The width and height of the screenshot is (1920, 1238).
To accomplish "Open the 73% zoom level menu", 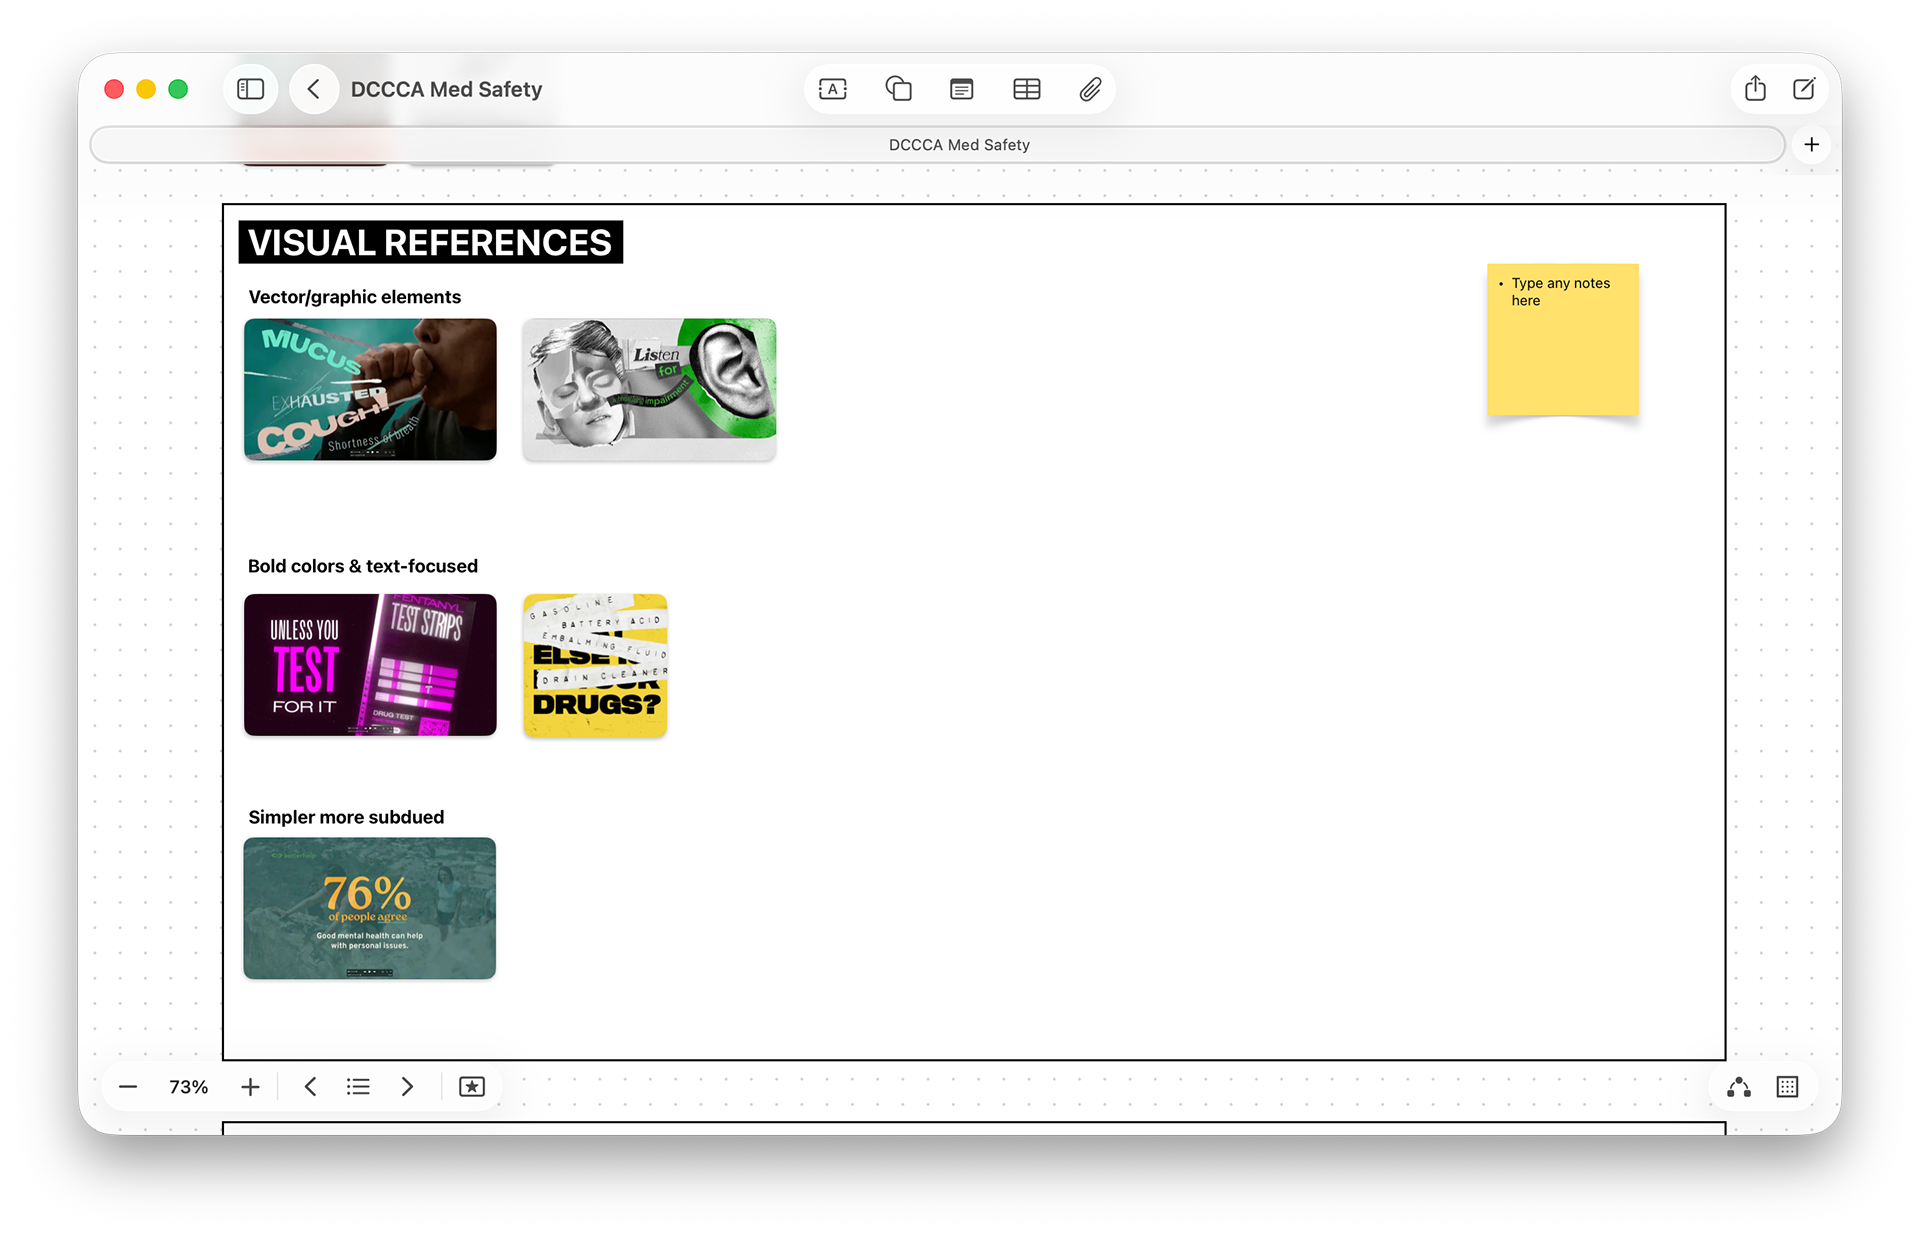I will (188, 1087).
